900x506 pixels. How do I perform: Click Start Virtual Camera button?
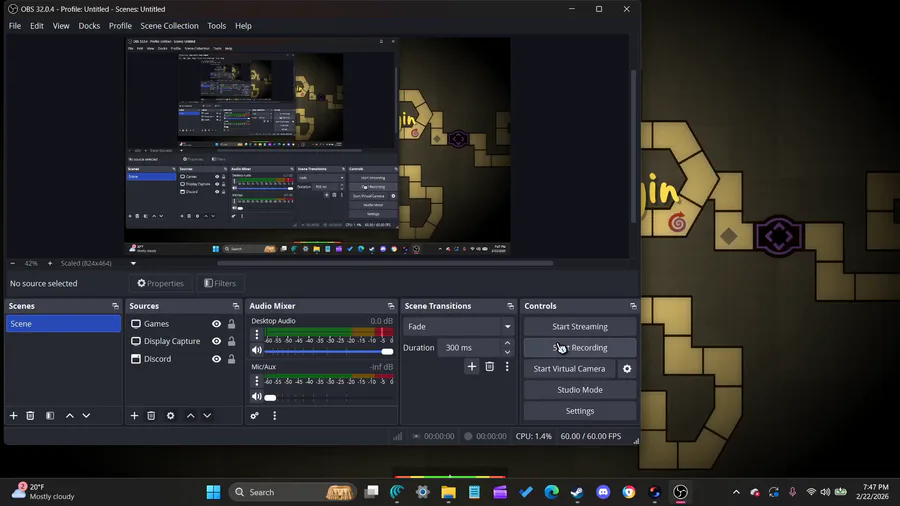click(x=569, y=369)
